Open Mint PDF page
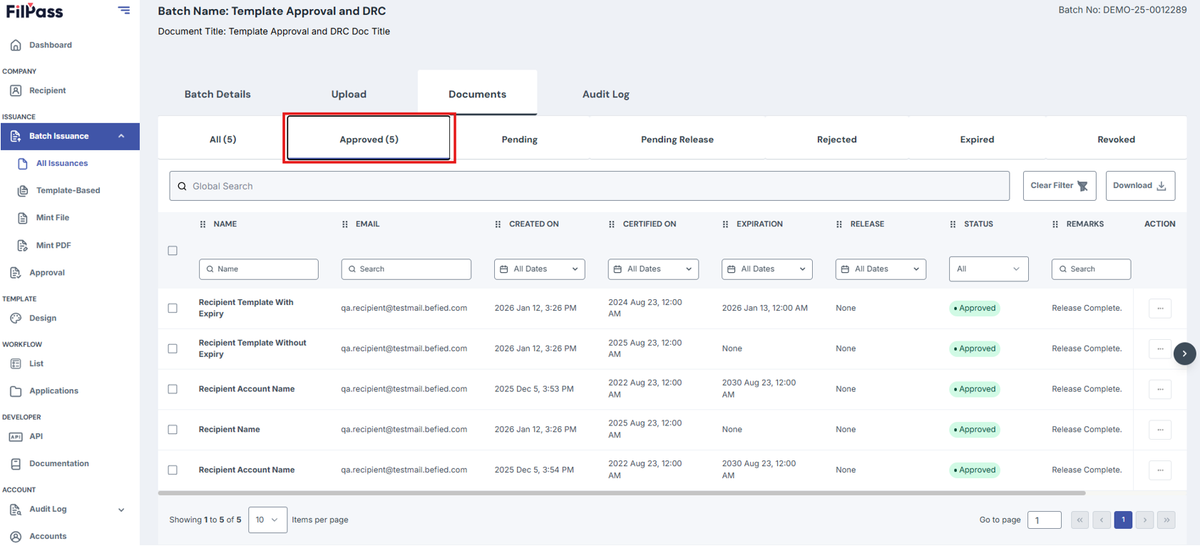 tap(53, 245)
